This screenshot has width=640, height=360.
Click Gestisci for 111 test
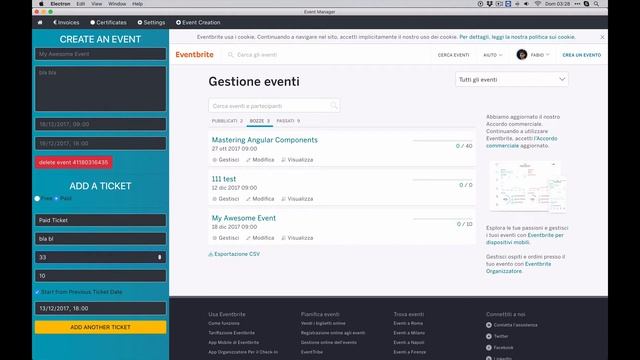(226, 199)
